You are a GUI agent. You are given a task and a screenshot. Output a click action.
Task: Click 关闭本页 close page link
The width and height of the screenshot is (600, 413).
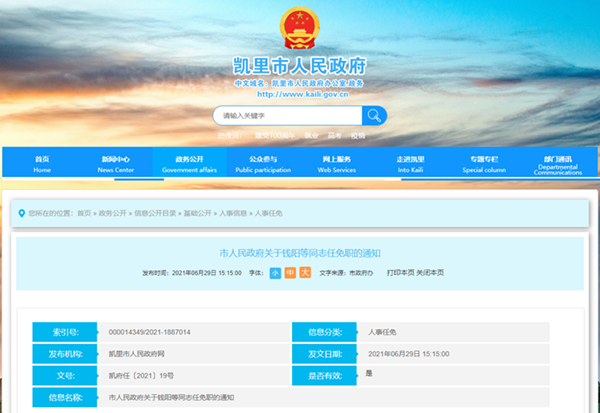(430, 272)
